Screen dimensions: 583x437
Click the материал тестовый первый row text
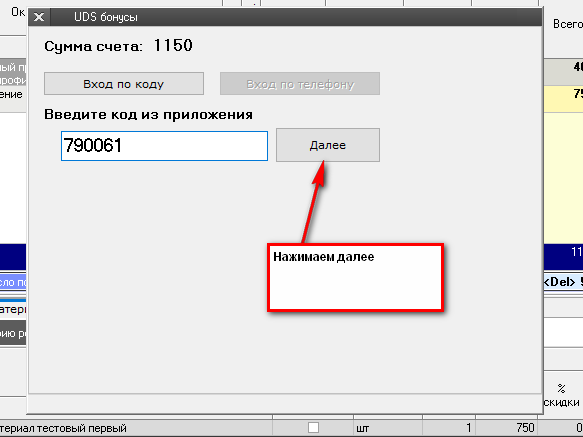(63, 428)
